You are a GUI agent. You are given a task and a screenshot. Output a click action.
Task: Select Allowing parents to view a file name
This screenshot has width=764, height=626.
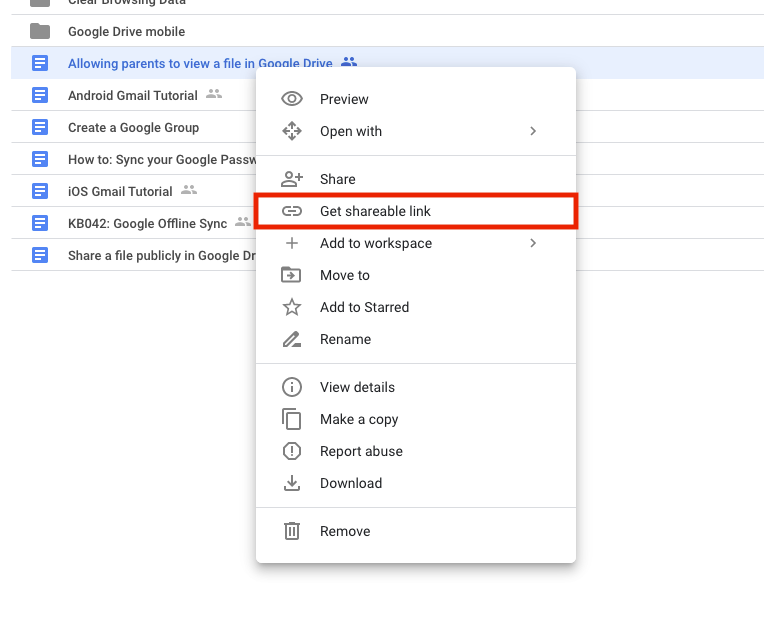[x=200, y=63]
